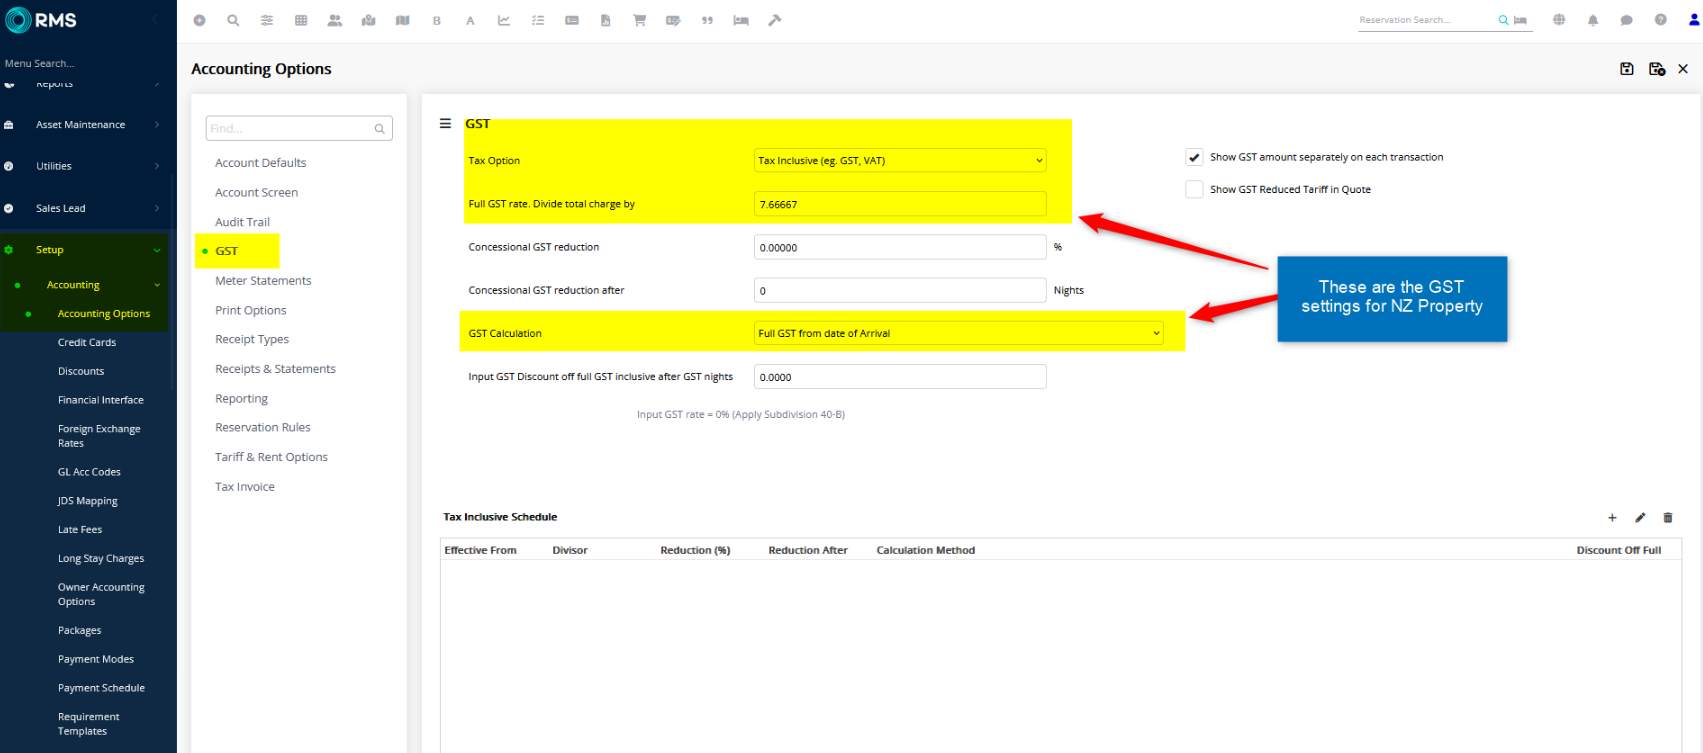Click the bed icon beside Reservation Search

coord(1520,20)
